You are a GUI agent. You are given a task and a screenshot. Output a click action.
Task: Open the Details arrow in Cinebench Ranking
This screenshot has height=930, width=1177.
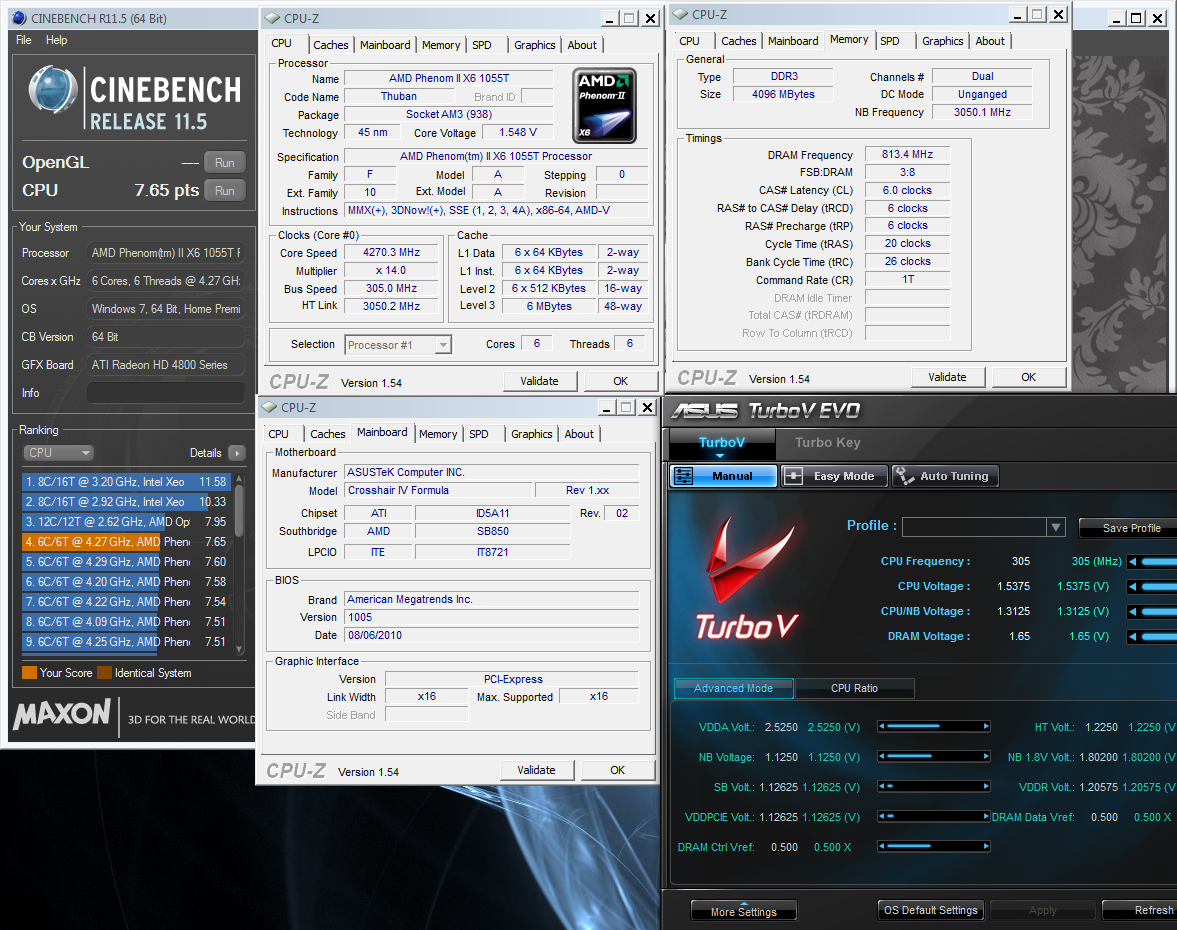pos(236,453)
